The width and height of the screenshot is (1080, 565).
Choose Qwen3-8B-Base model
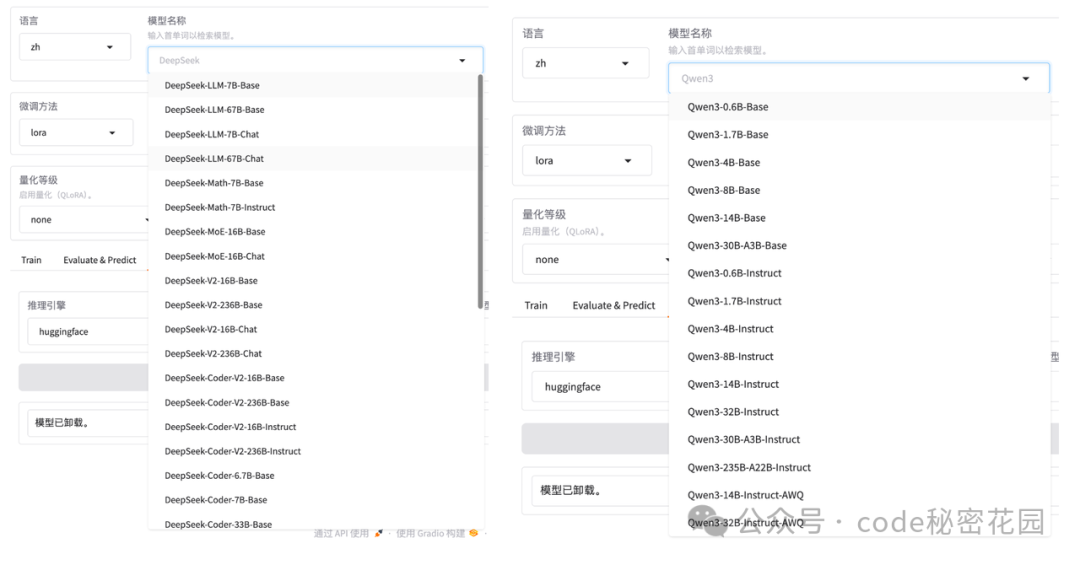859,190
